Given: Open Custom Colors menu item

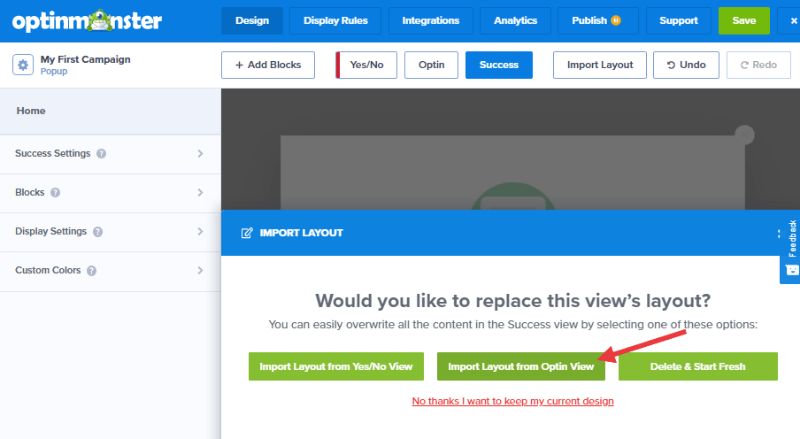Looking at the screenshot, I should coord(110,271).
